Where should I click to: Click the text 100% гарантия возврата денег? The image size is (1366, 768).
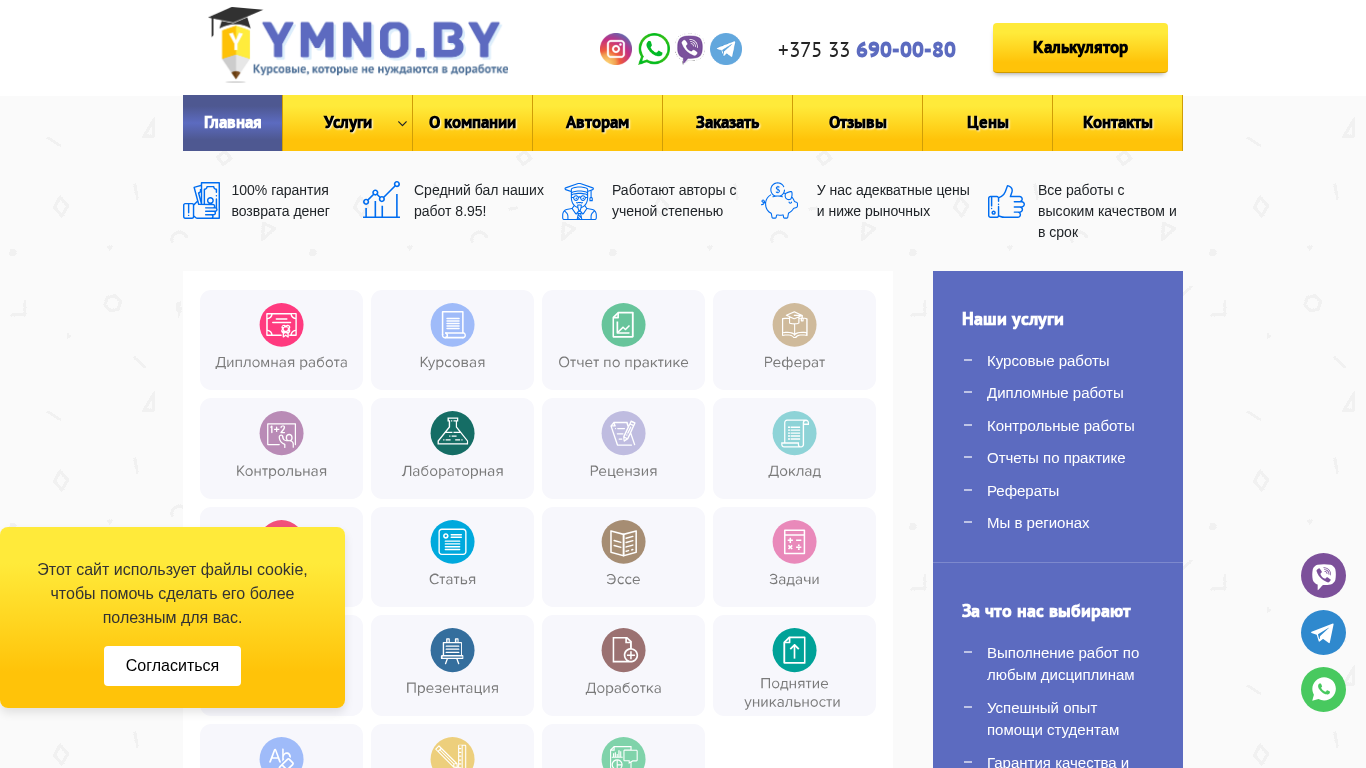(281, 201)
